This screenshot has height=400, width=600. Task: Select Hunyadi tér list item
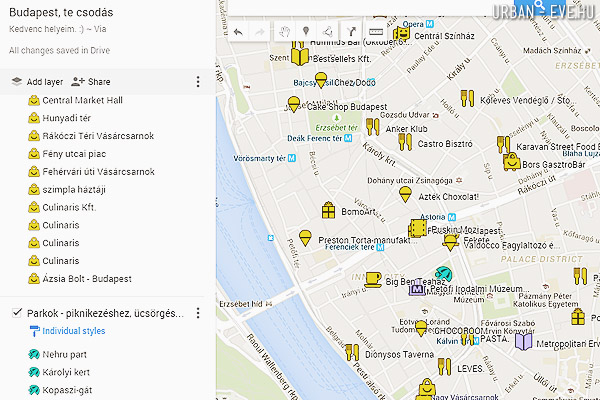click(x=60, y=118)
